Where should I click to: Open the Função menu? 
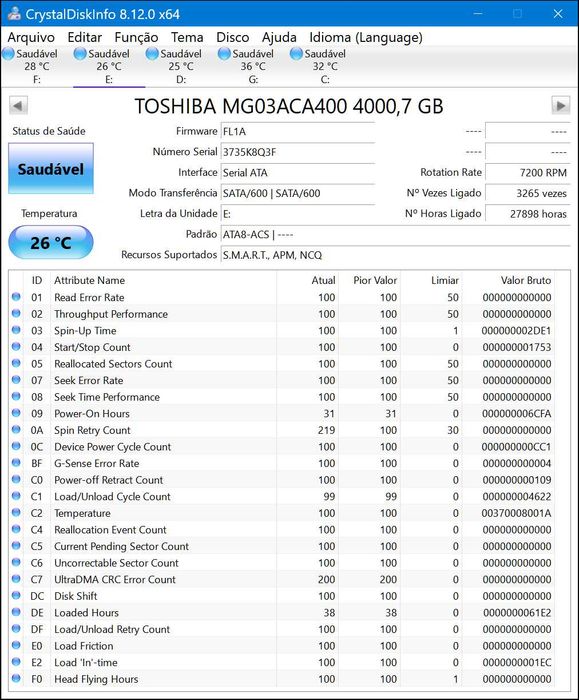(x=136, y=38)
